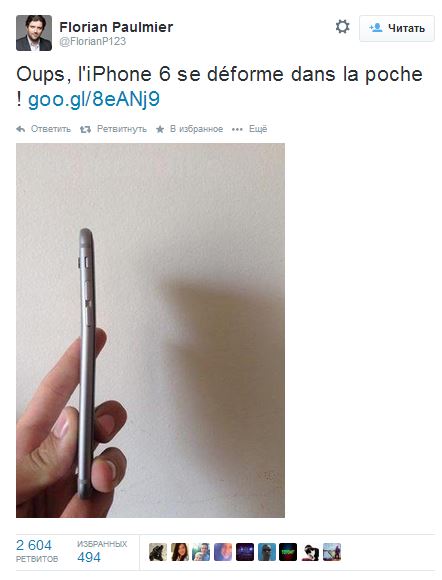This screenshot has height=580, width=442.
Task: Click the gear settings icon
Action: point(343,27)
